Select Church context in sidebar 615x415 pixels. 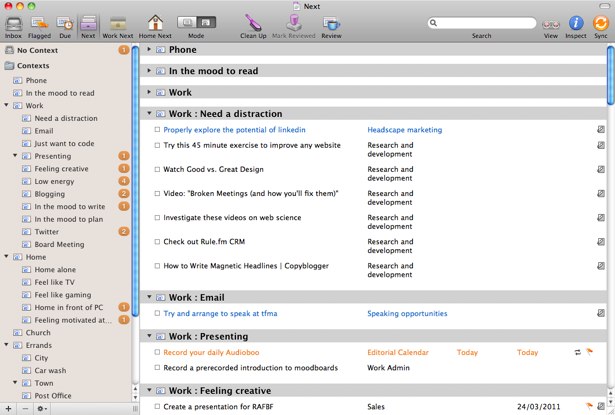pos(38,333)
